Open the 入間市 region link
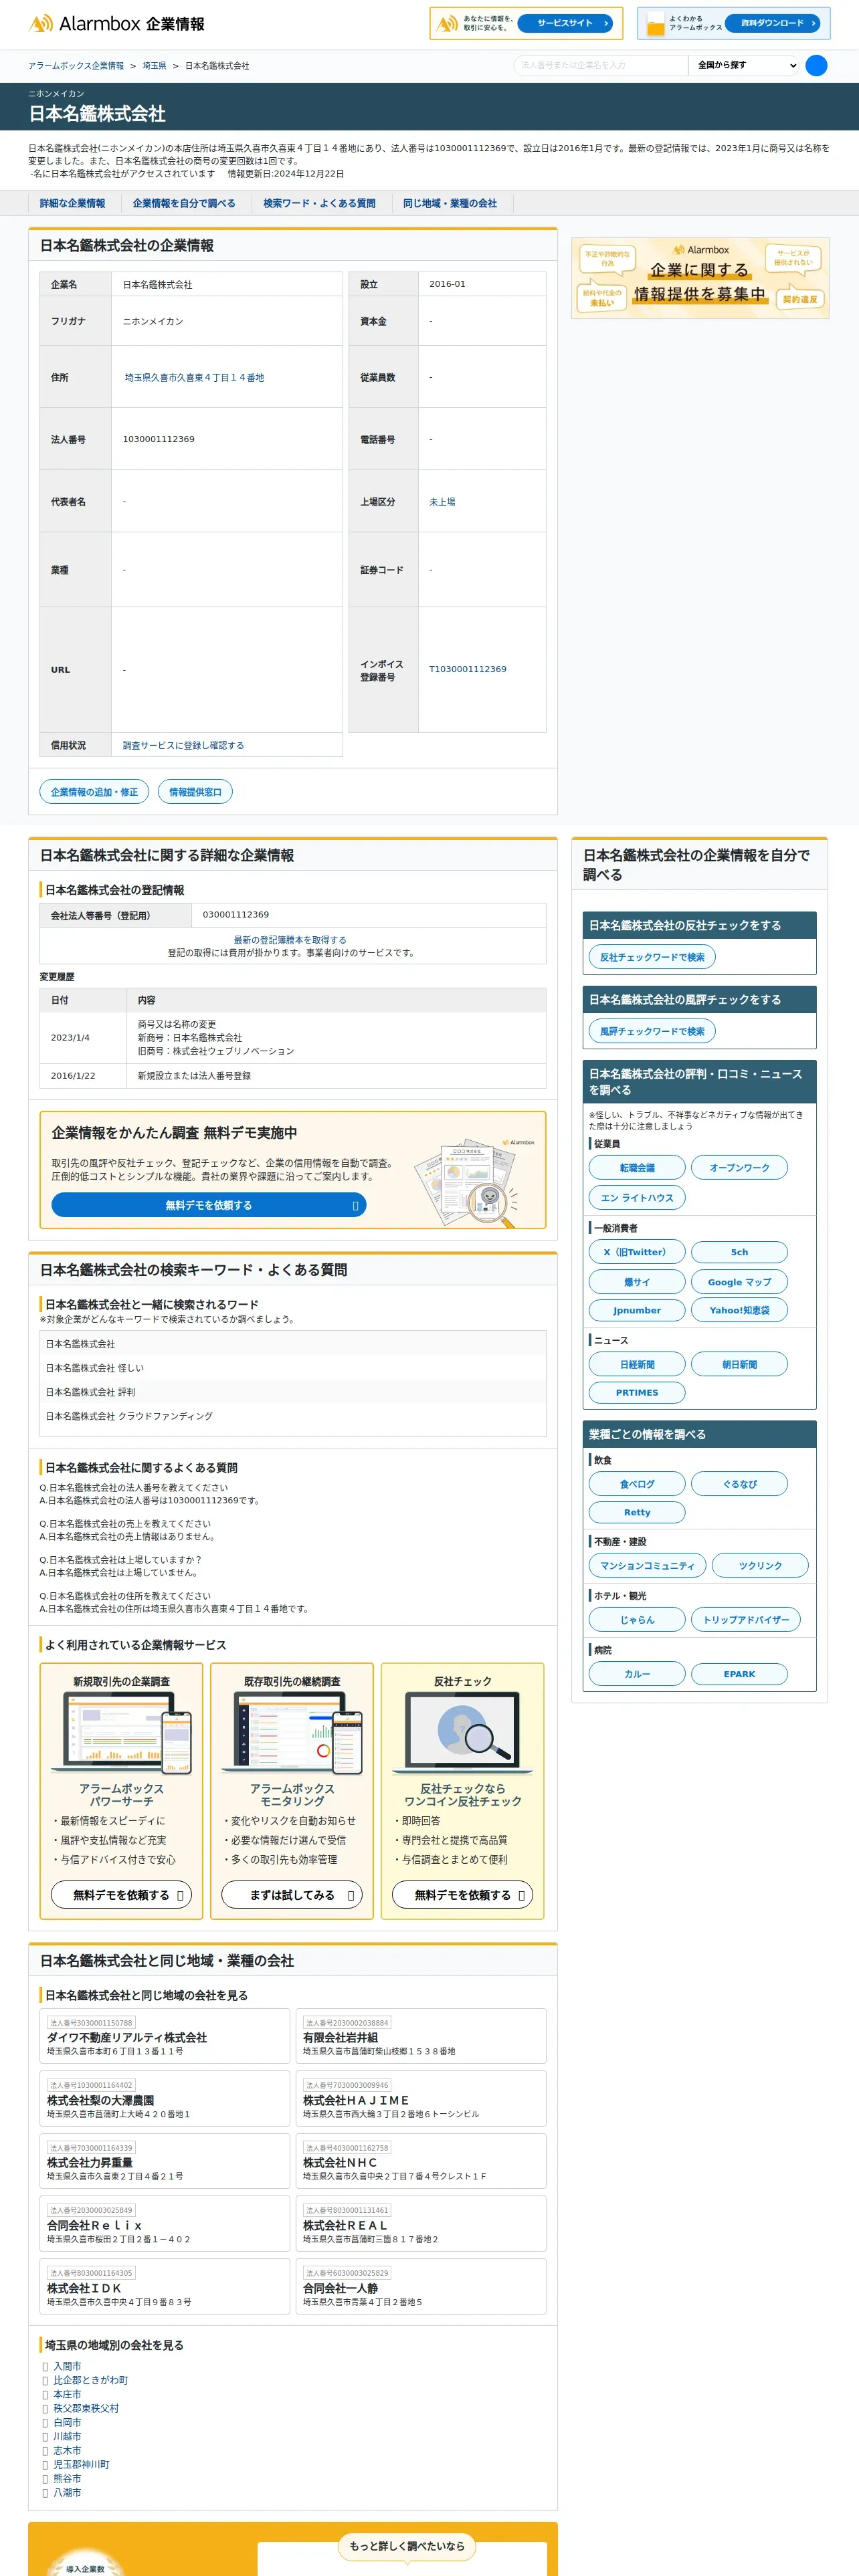Screen dimensions: 859x2576 tap(67, 2366)
